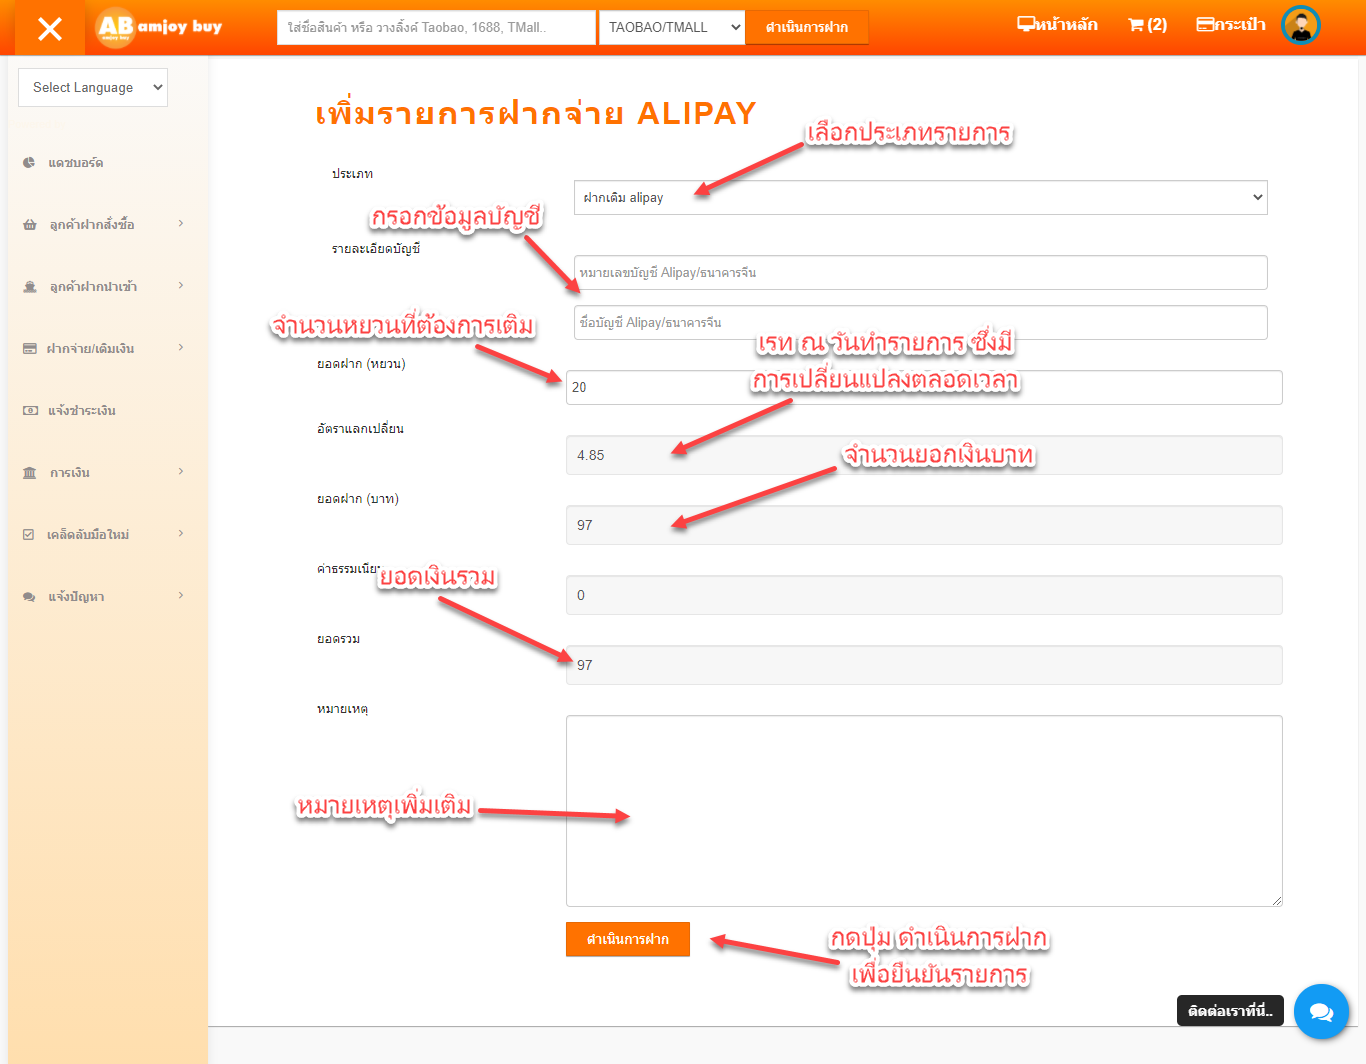
Task: Open the ประเภท type dropdown
Action: (921, 197)
